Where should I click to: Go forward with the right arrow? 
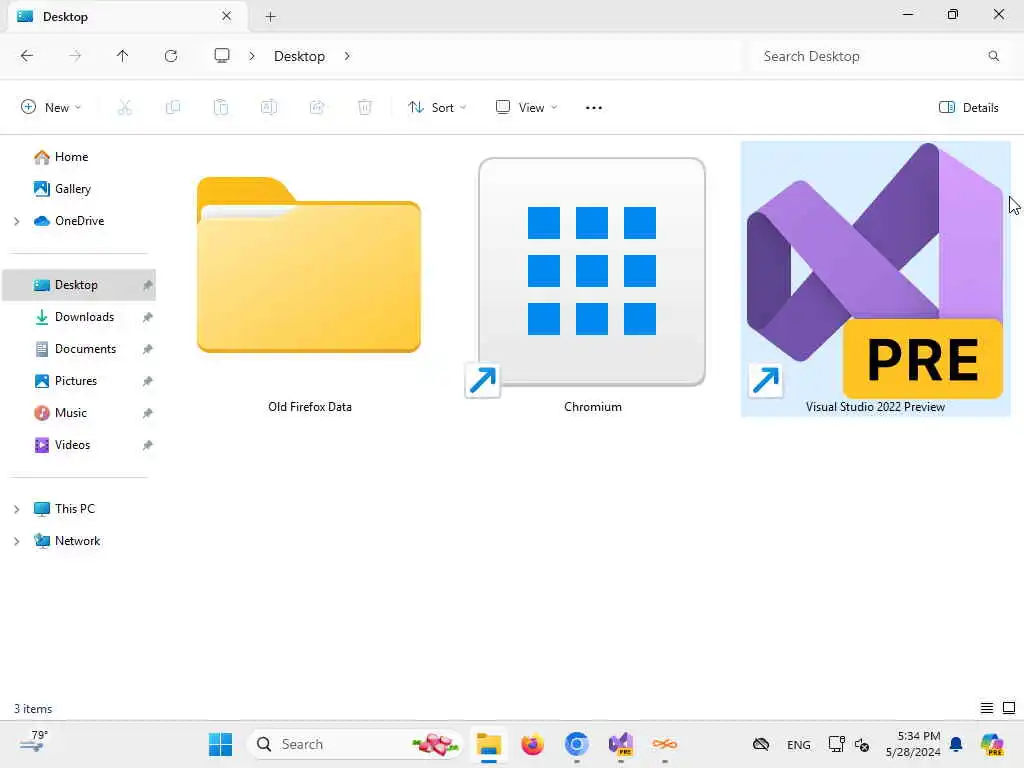coord(75,56)
